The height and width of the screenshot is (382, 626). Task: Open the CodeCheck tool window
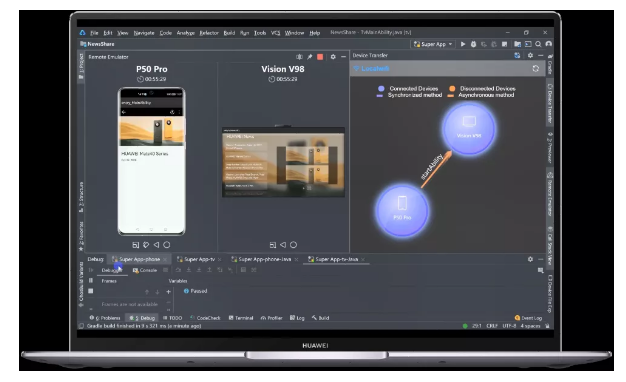pyautogui.click(x=205, y=318)
